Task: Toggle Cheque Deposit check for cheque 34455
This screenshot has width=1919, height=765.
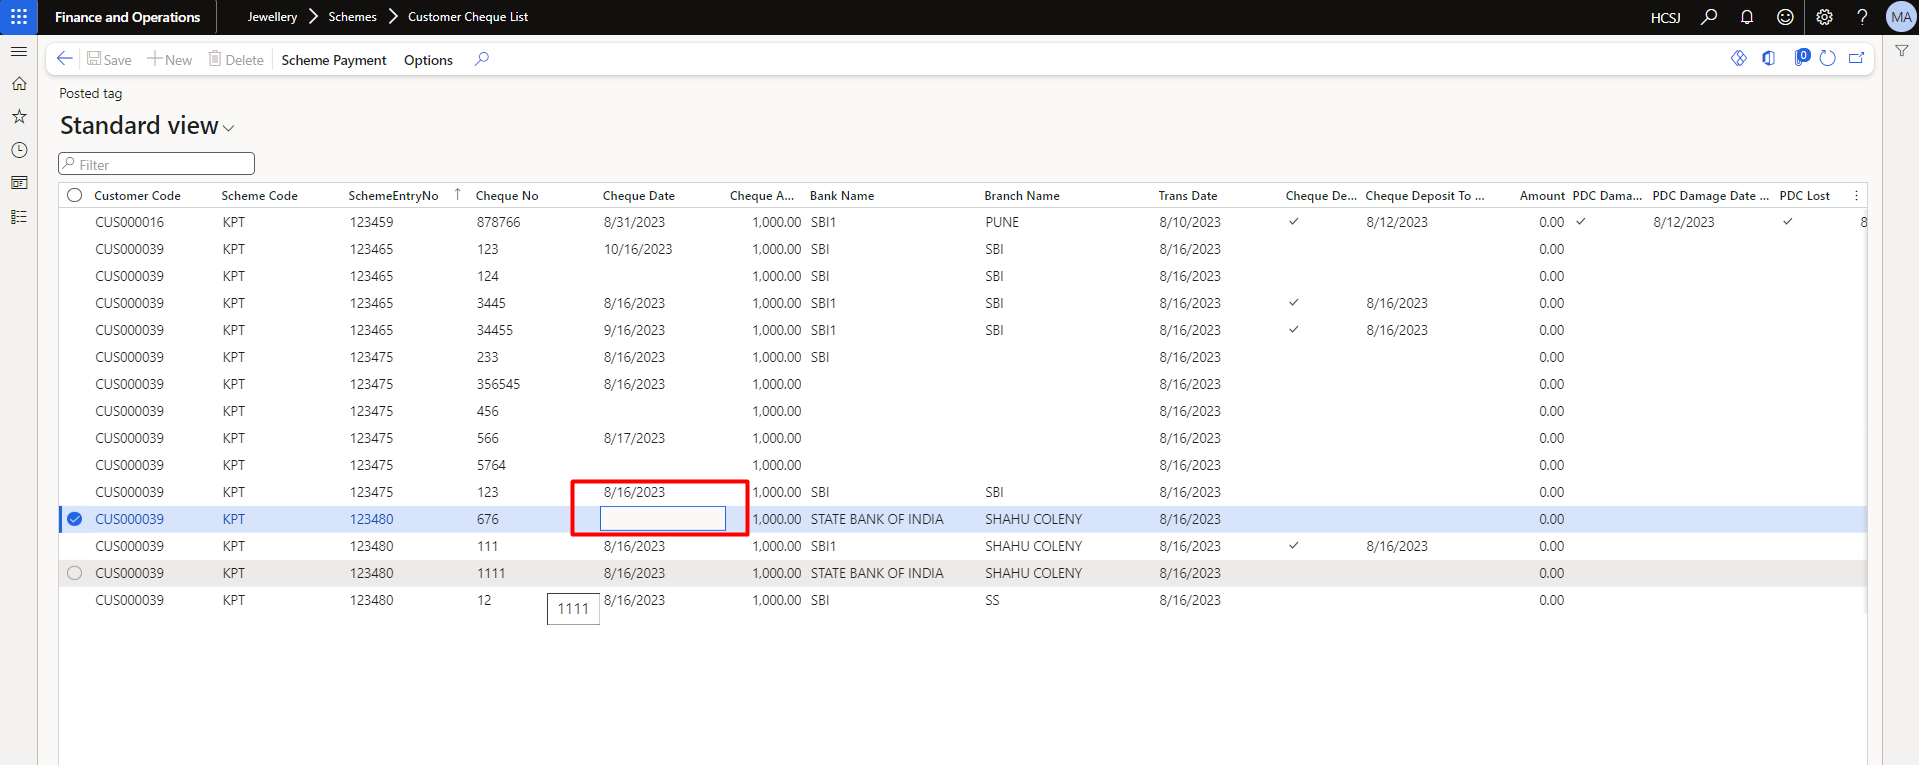Action: pos(1294,330)
